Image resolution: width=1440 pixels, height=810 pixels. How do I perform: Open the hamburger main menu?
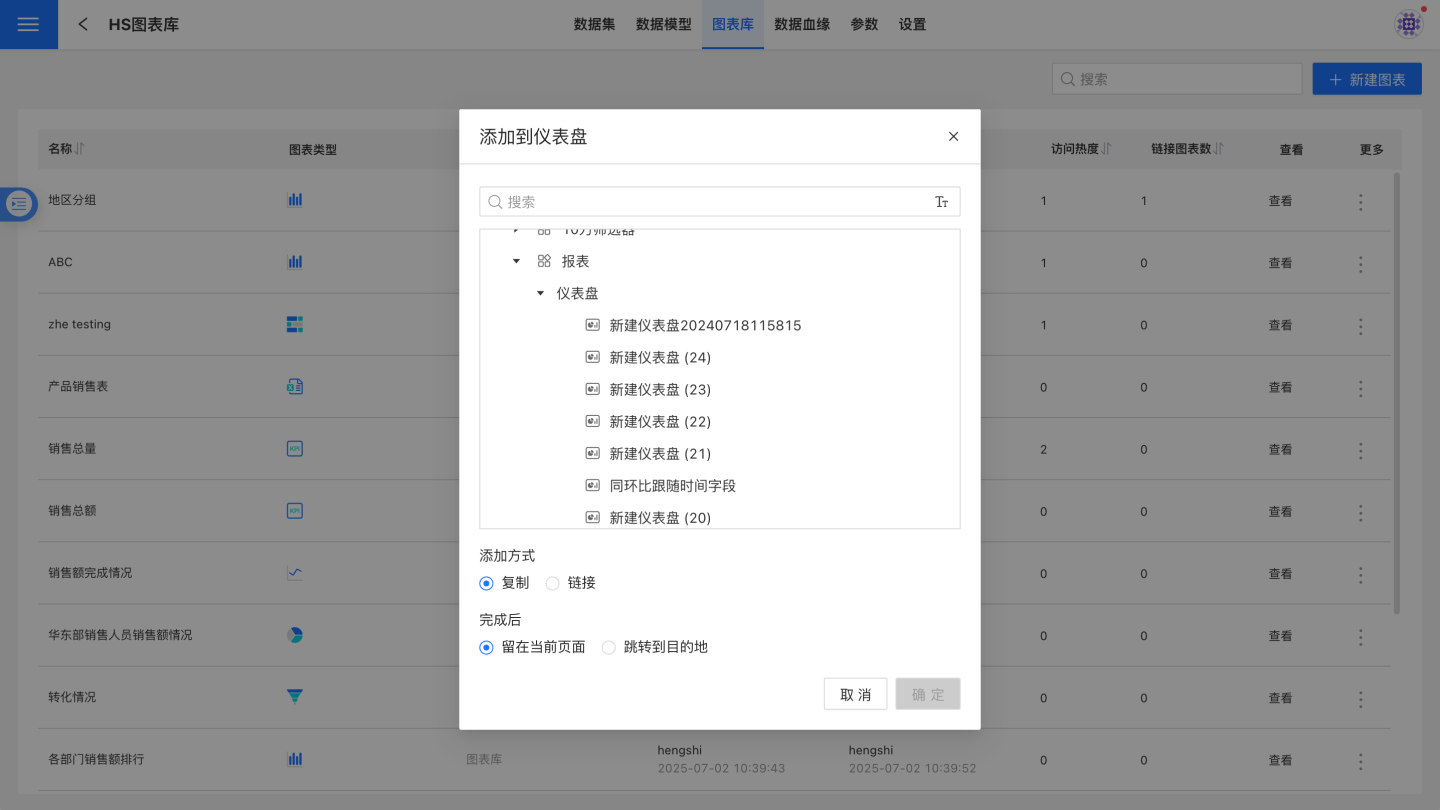[28, 24]
